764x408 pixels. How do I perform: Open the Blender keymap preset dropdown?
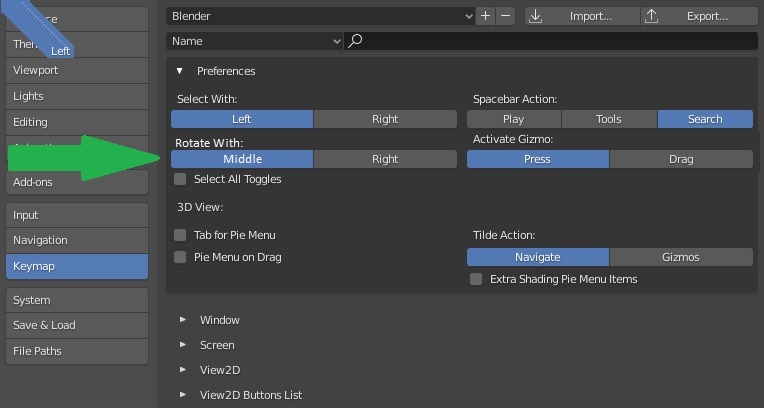pos(321,16)
